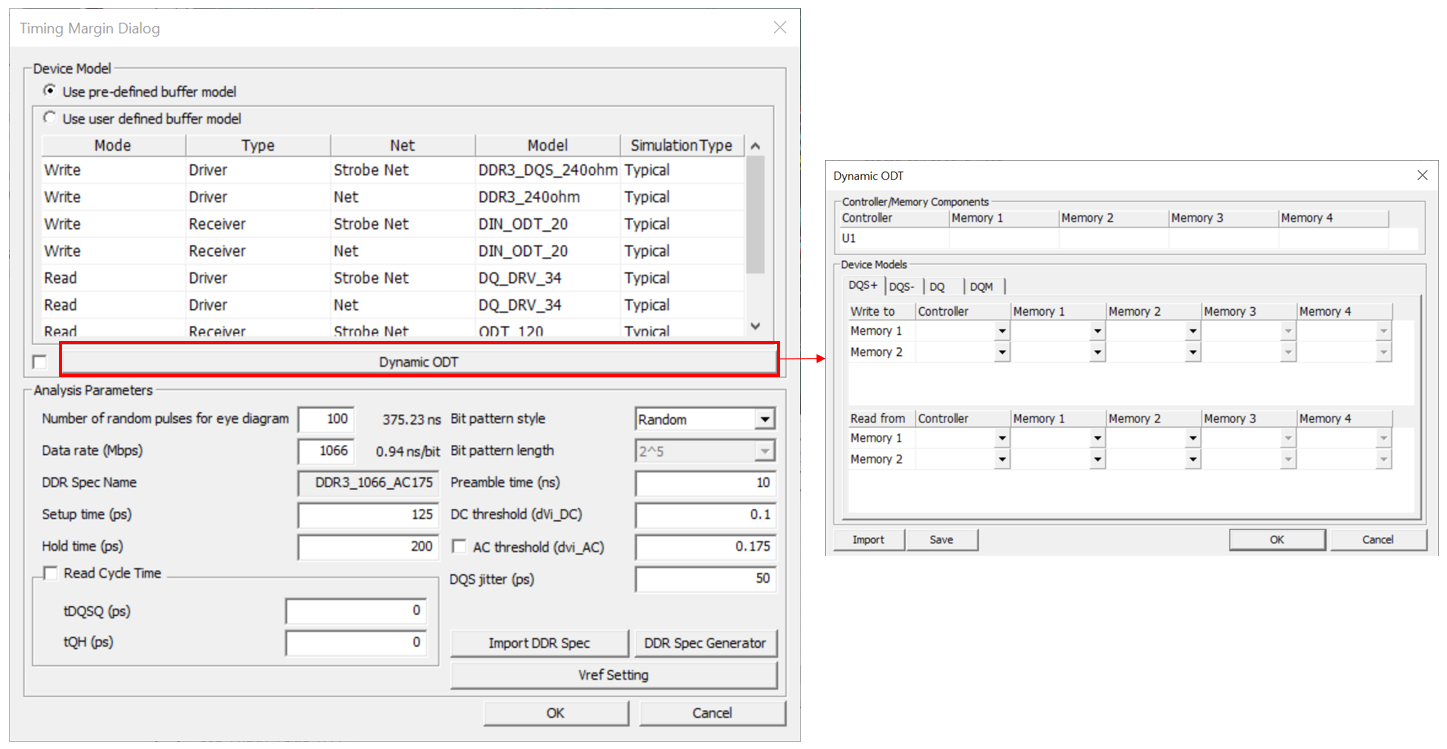The width and height of the screenshot is (1447, 749).
Task: Open the Bit pattern style dropdown
Action: 764,420
